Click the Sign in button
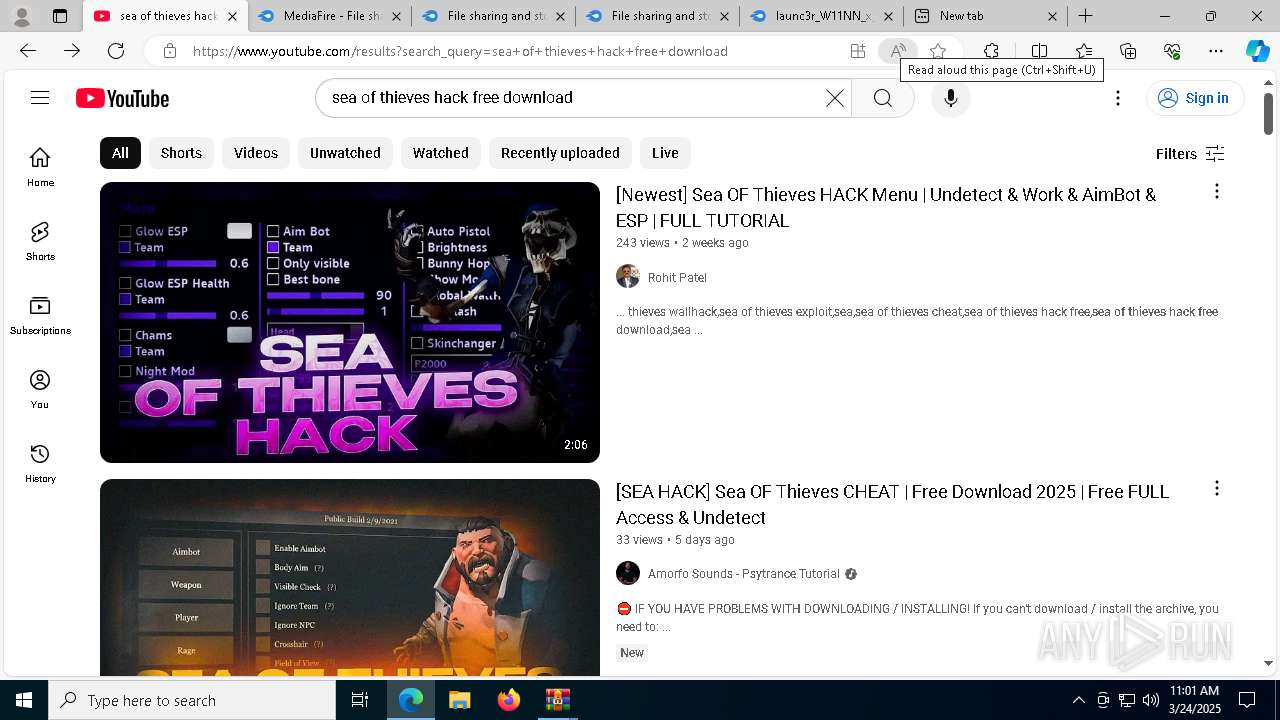The width and height of the screenshot is (1280, 720). tap(1194, 98)
